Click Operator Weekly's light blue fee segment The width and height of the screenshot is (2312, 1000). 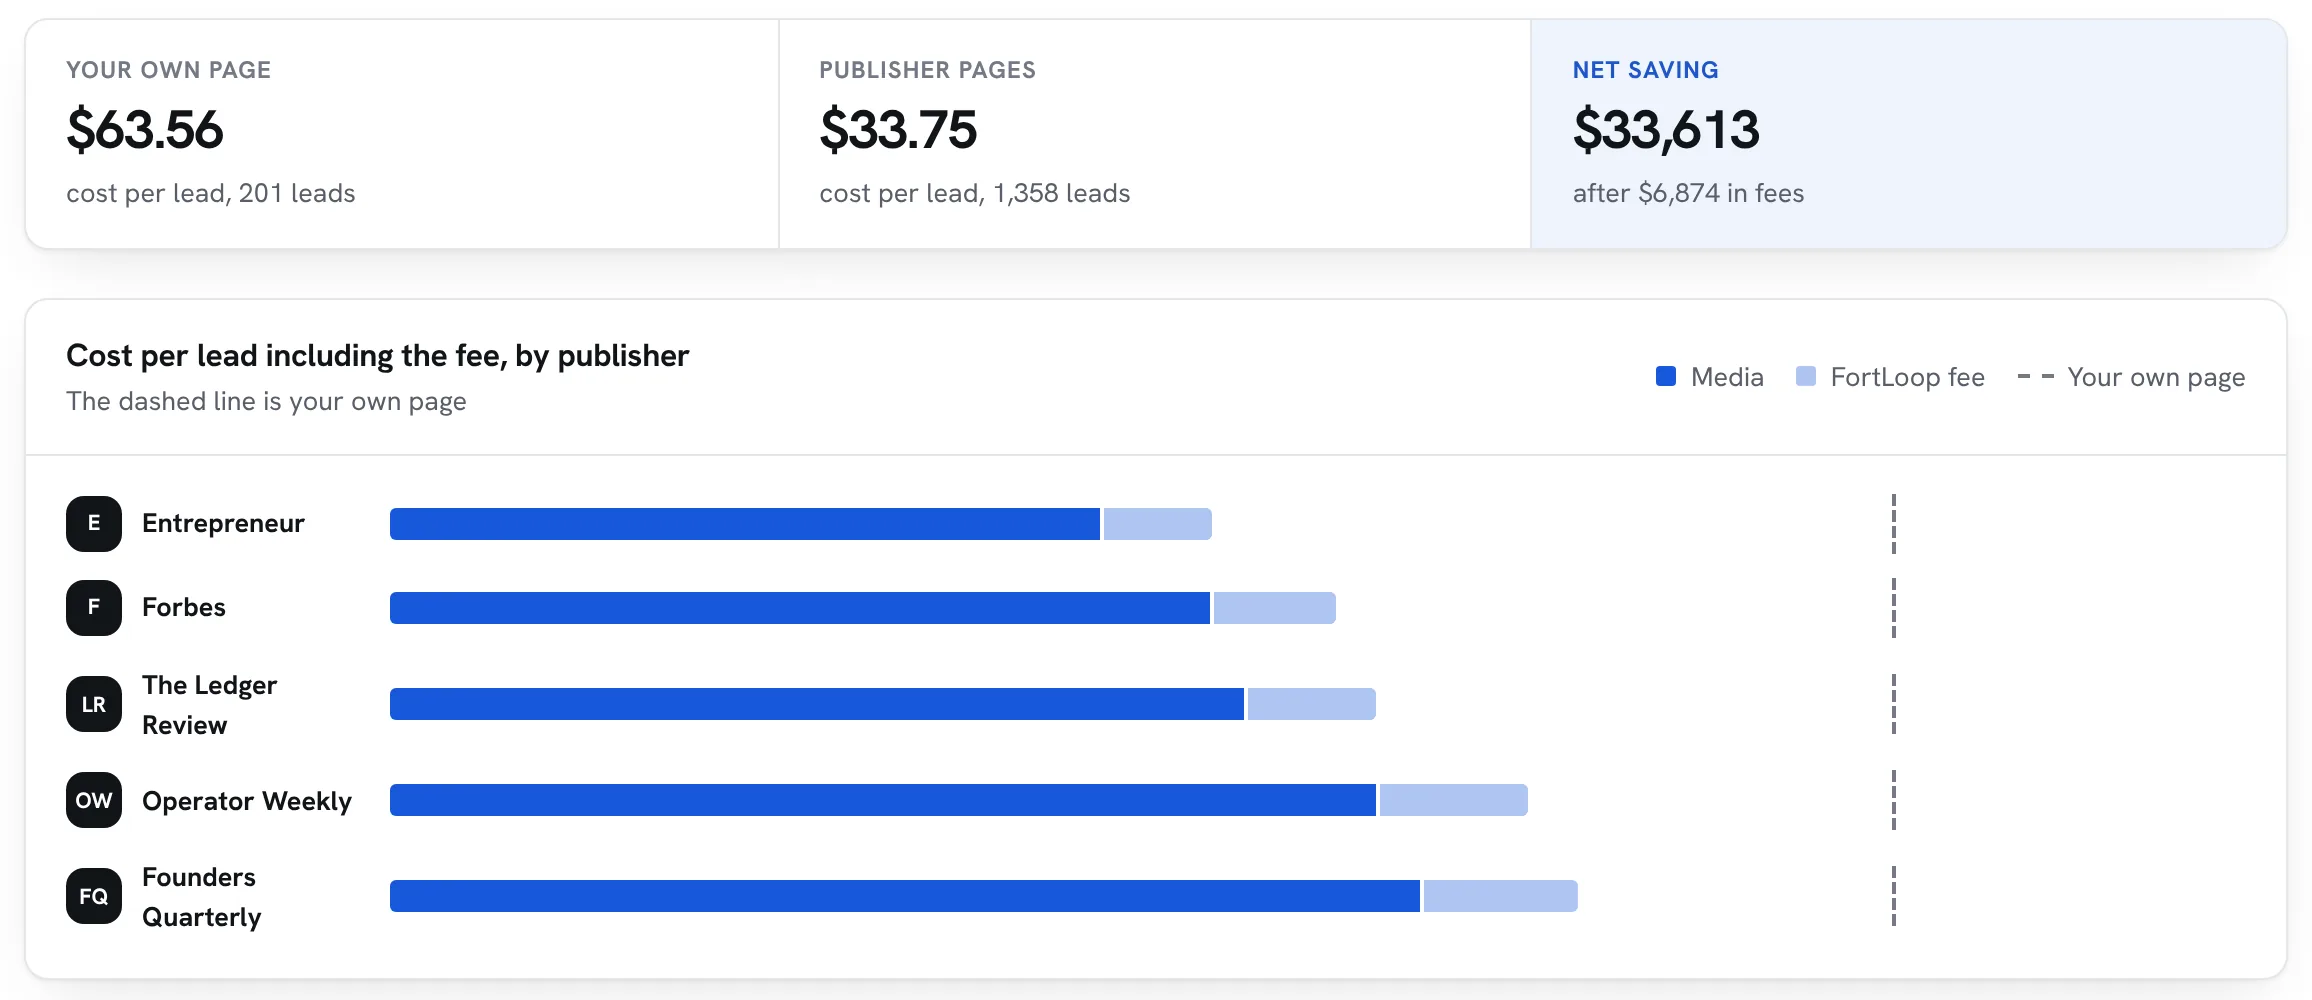(1454, 800)
